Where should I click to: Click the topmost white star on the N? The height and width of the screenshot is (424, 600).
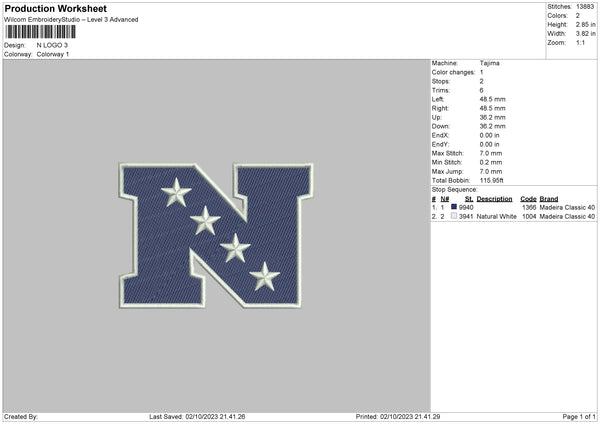176,192
